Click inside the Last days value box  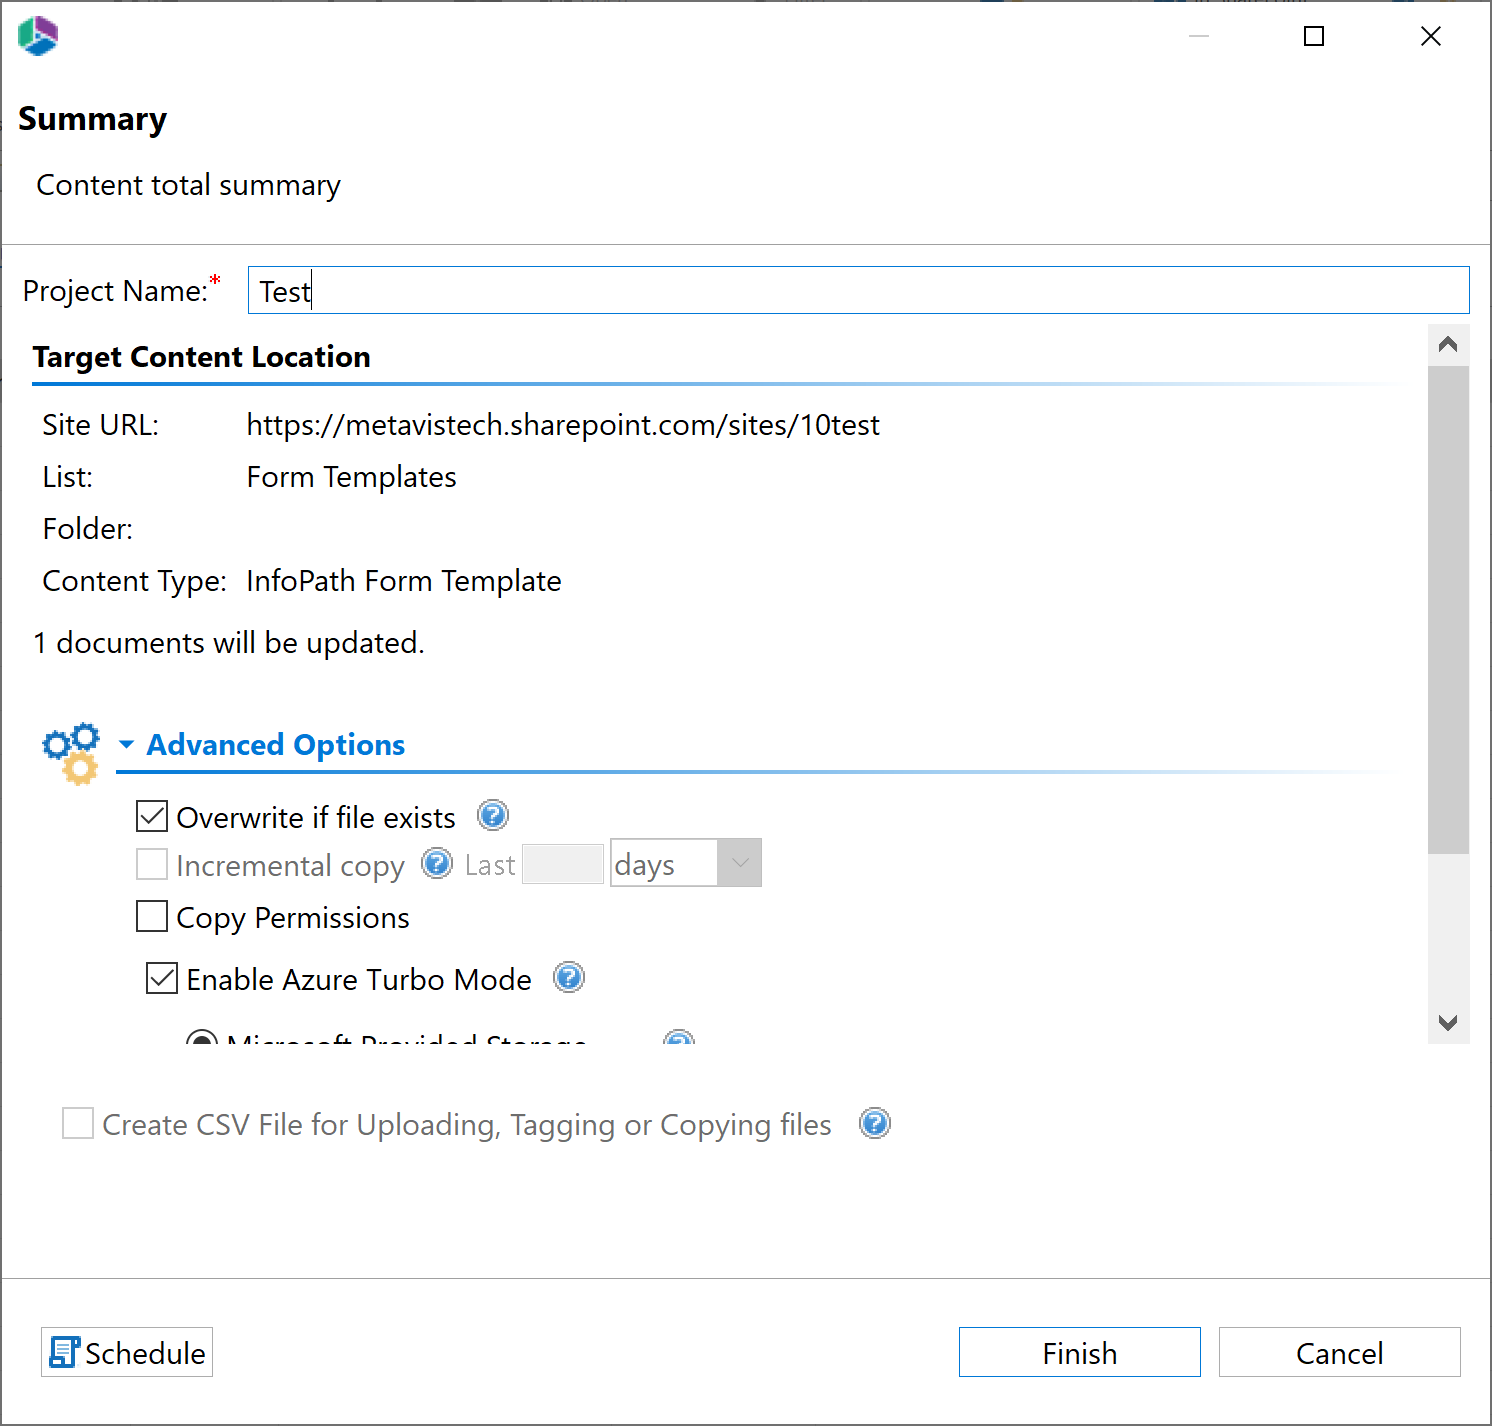pyautogui.click(x=562, y=862)
